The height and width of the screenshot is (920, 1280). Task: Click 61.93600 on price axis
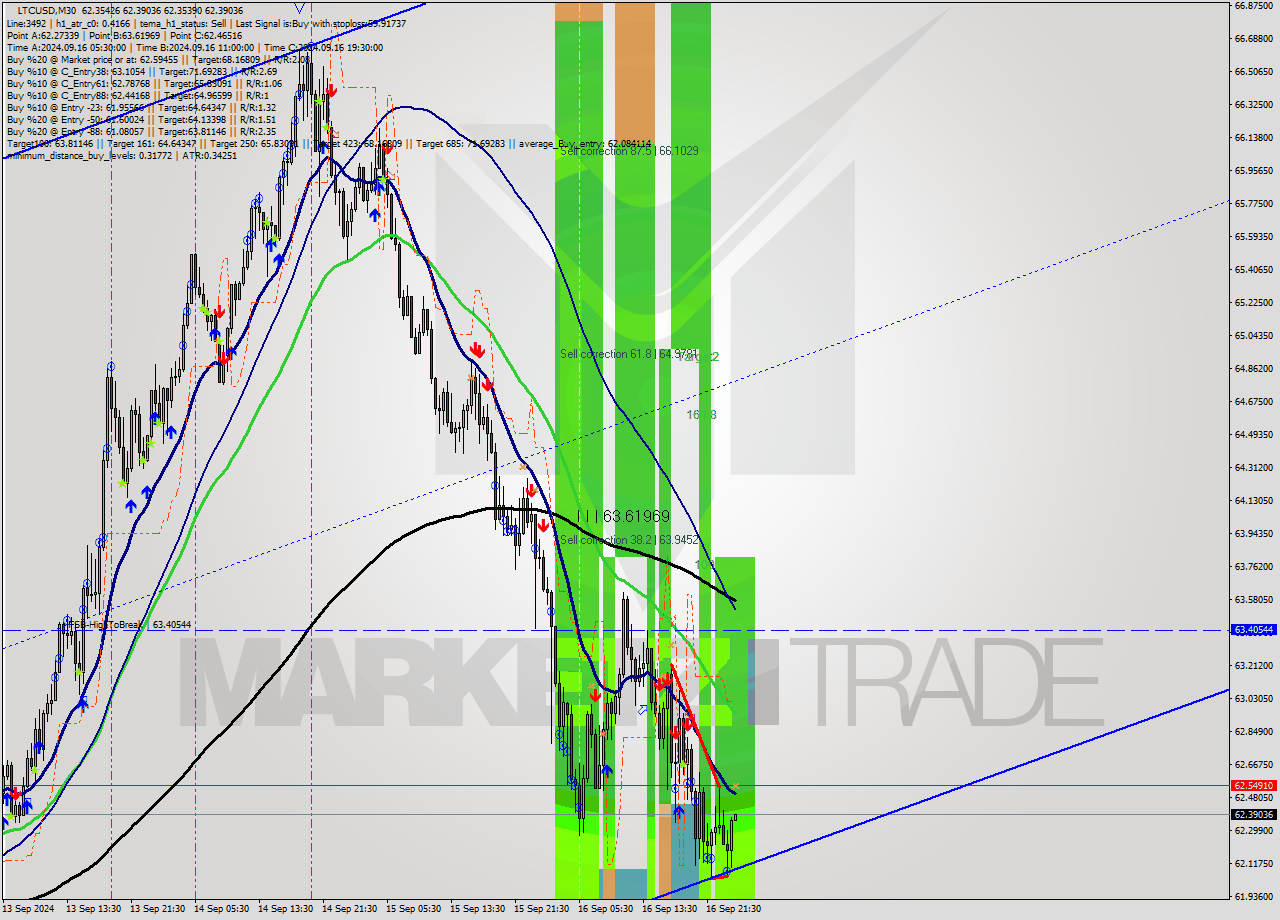point(1253,896)
